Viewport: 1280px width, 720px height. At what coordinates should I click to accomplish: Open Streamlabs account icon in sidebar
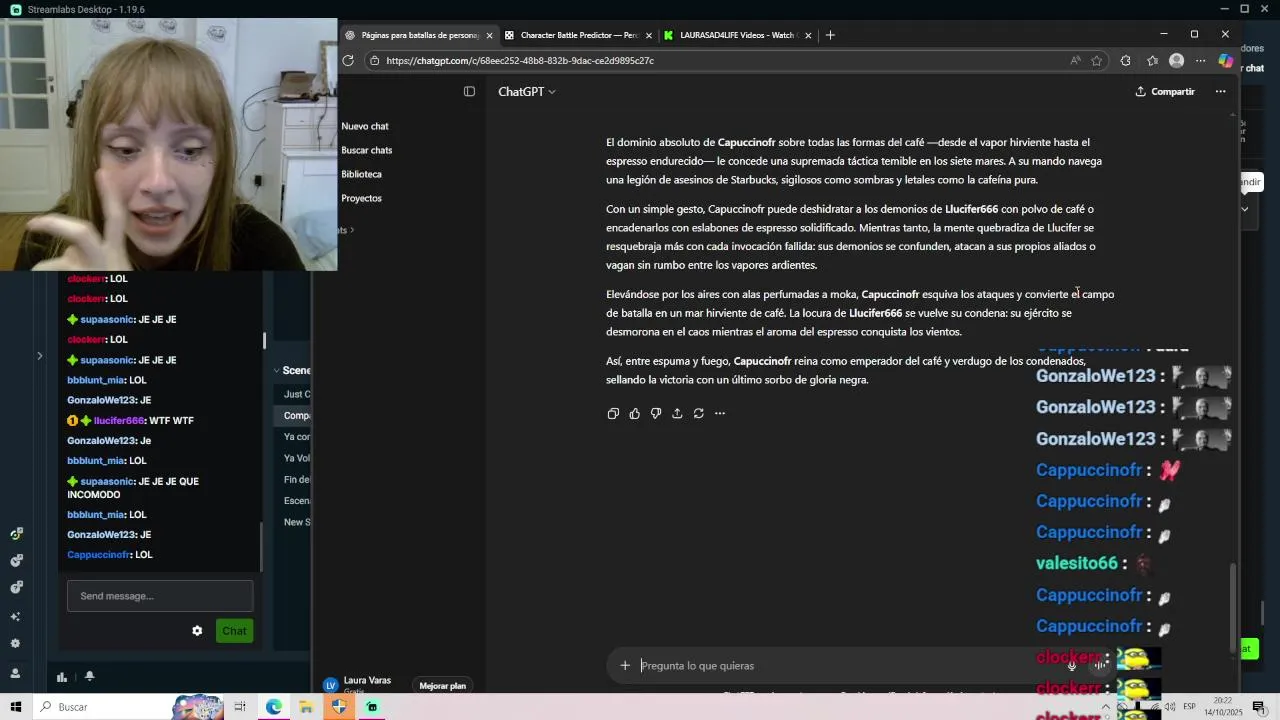[16, 672]
